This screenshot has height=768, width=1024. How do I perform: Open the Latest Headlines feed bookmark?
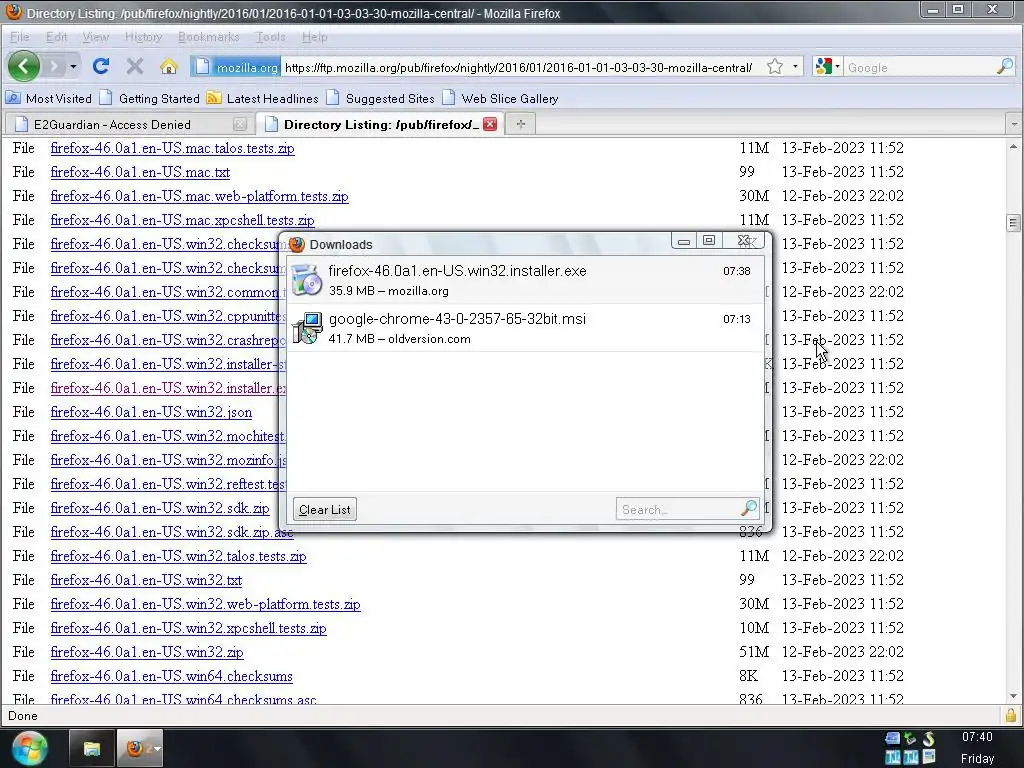263,99
